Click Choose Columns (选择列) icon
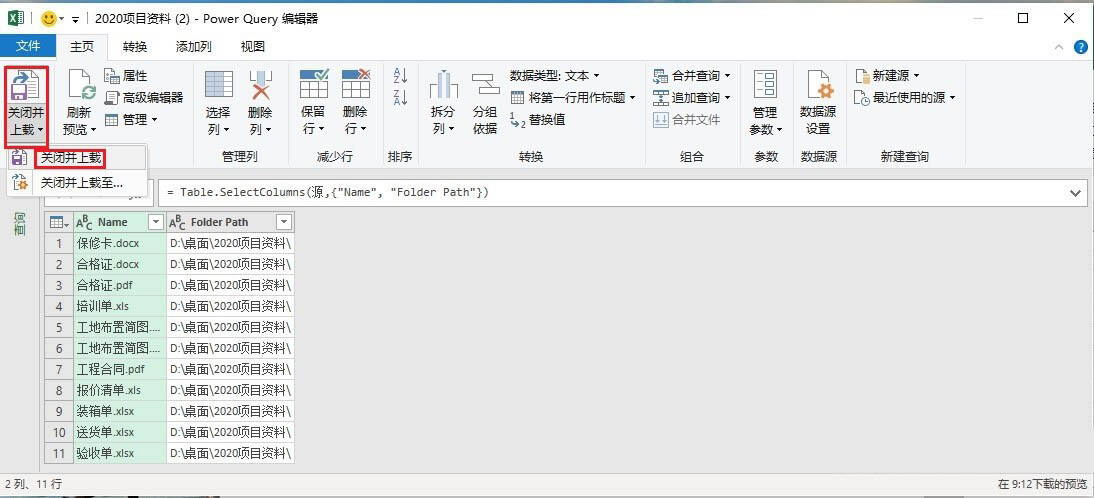Screen dimensions: 1094x498 [218, 85]
